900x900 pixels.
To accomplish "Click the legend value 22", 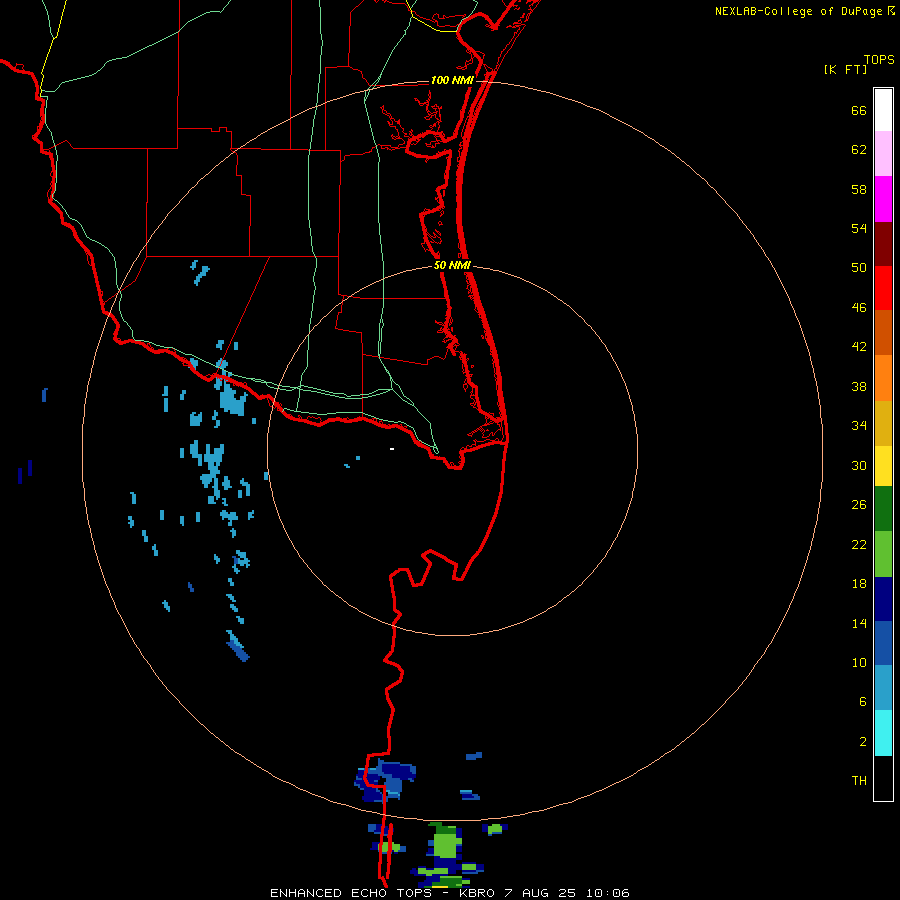I will click(x=859, y=545).
